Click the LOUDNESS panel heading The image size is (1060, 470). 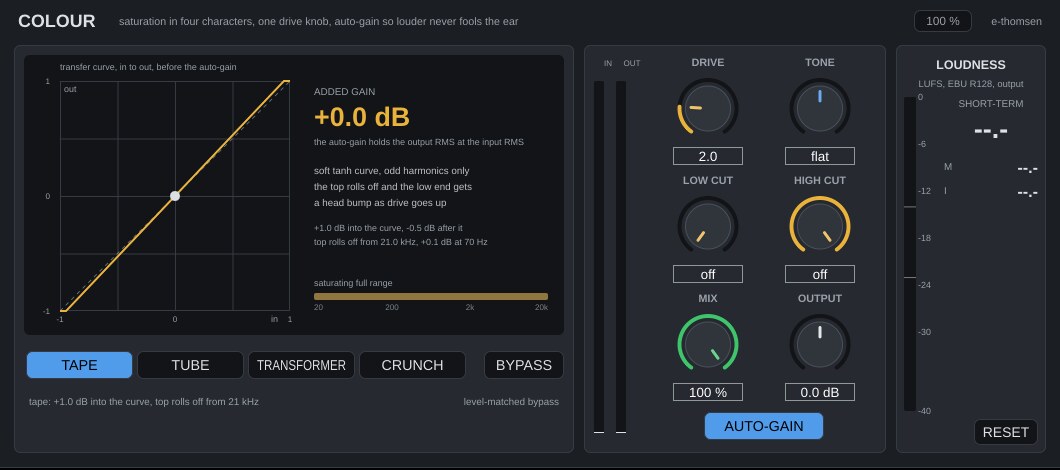click(971, 65)
